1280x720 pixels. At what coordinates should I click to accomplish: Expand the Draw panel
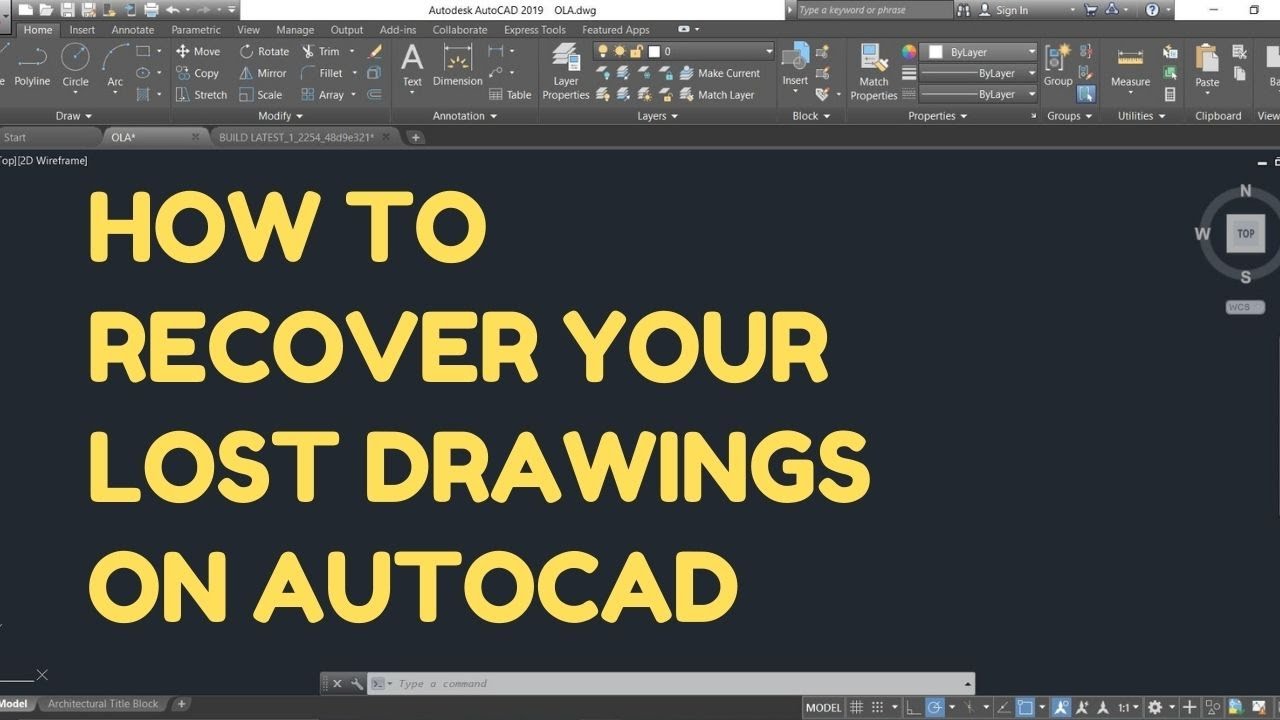point(74,116)
